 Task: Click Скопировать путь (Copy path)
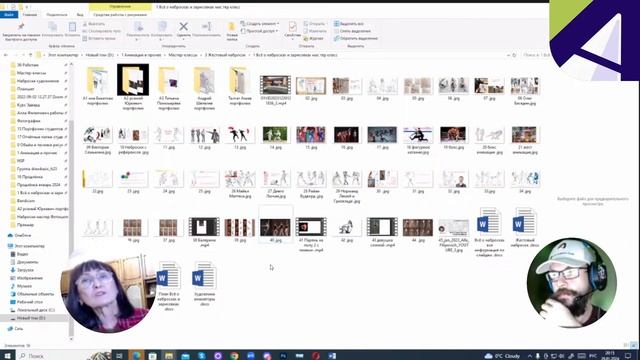click(x=102, y=31)
